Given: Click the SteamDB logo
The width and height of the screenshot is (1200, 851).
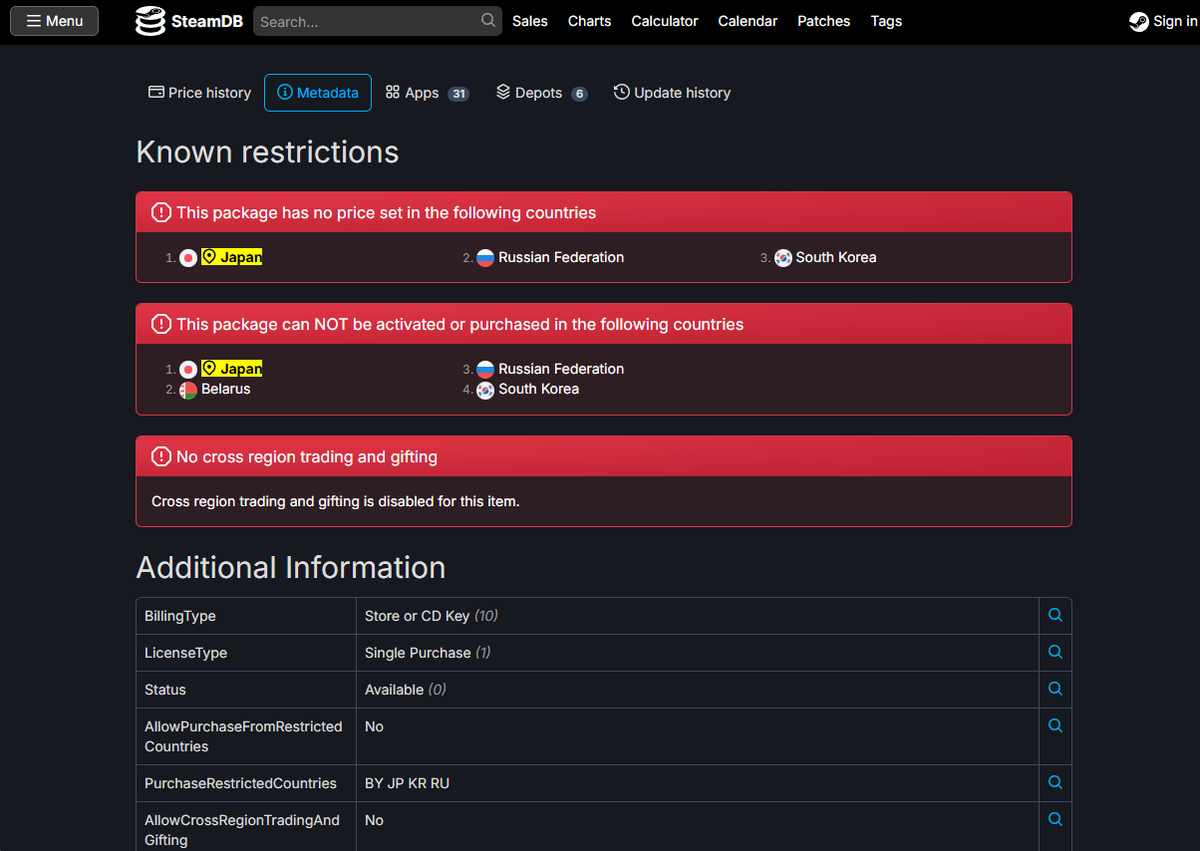Looking at the screenshot, I should pos(190,21).
